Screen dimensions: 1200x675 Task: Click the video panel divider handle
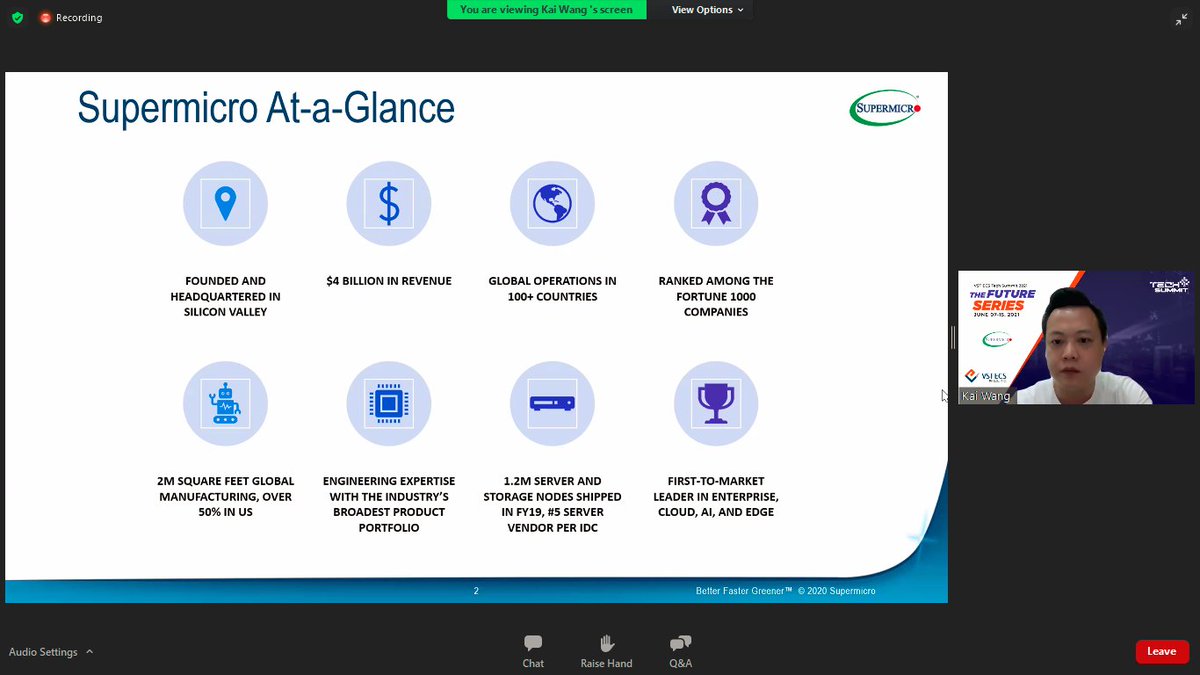952,337
